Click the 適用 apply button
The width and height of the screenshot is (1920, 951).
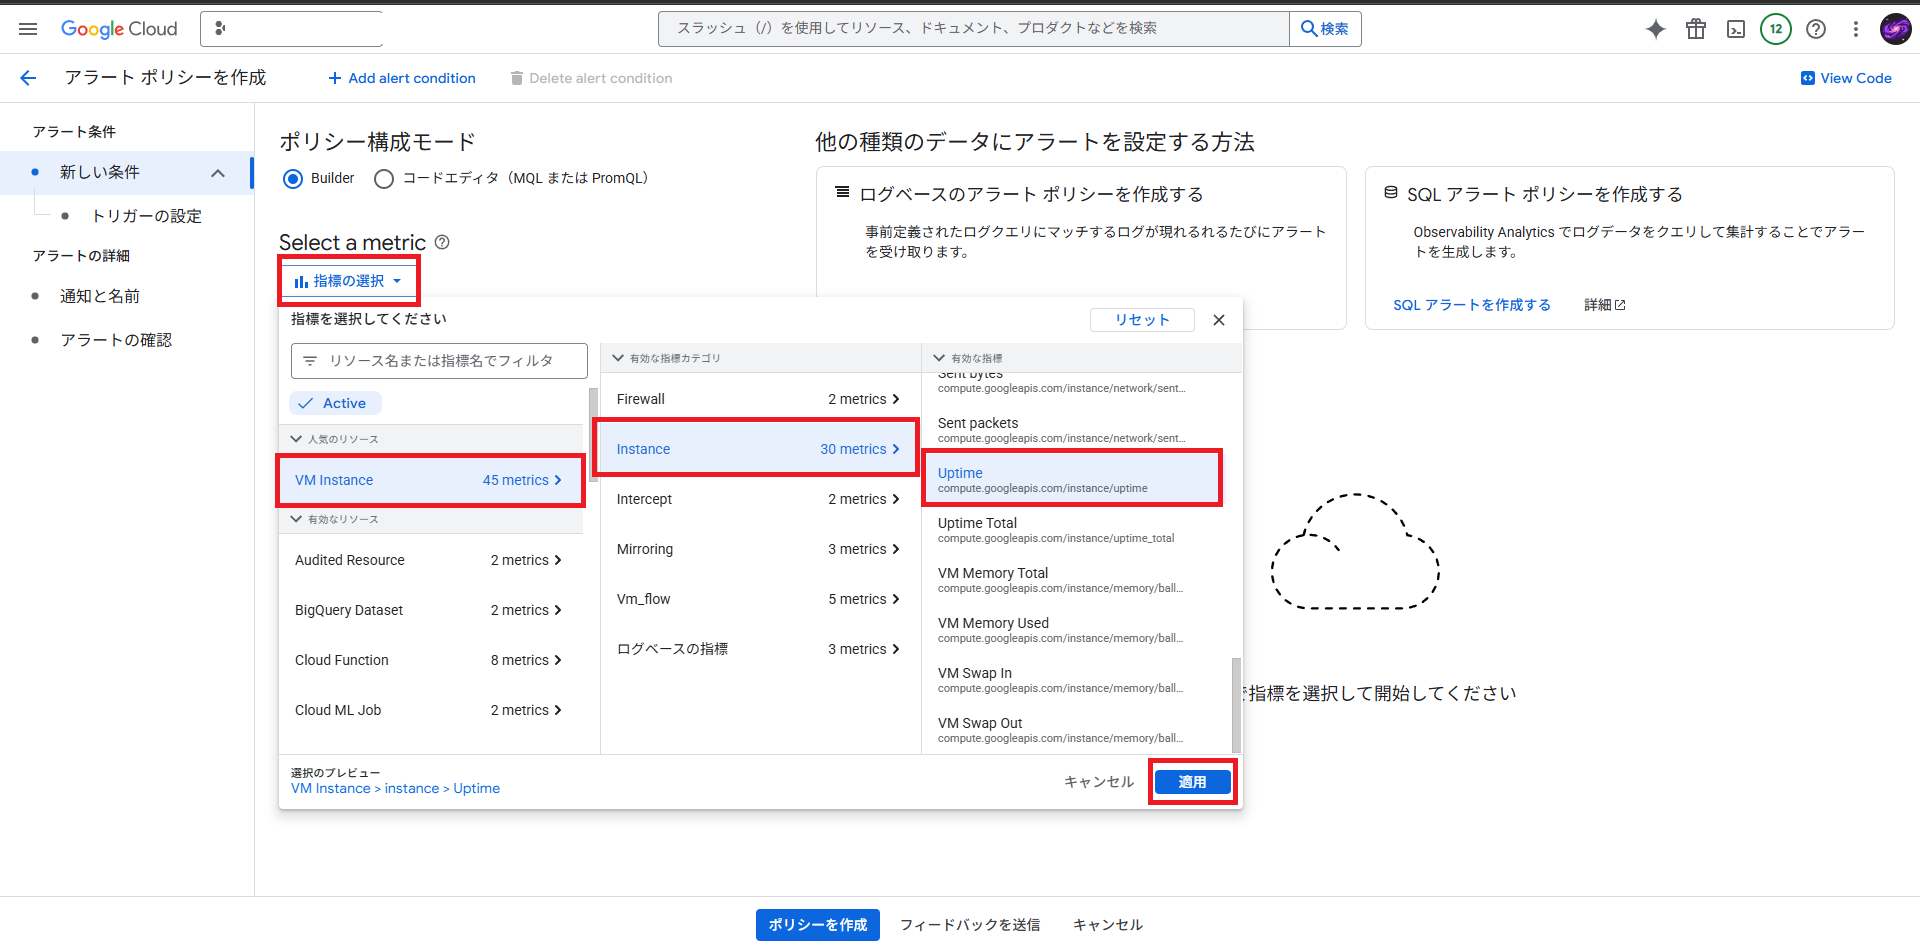tap(1192, 782)
